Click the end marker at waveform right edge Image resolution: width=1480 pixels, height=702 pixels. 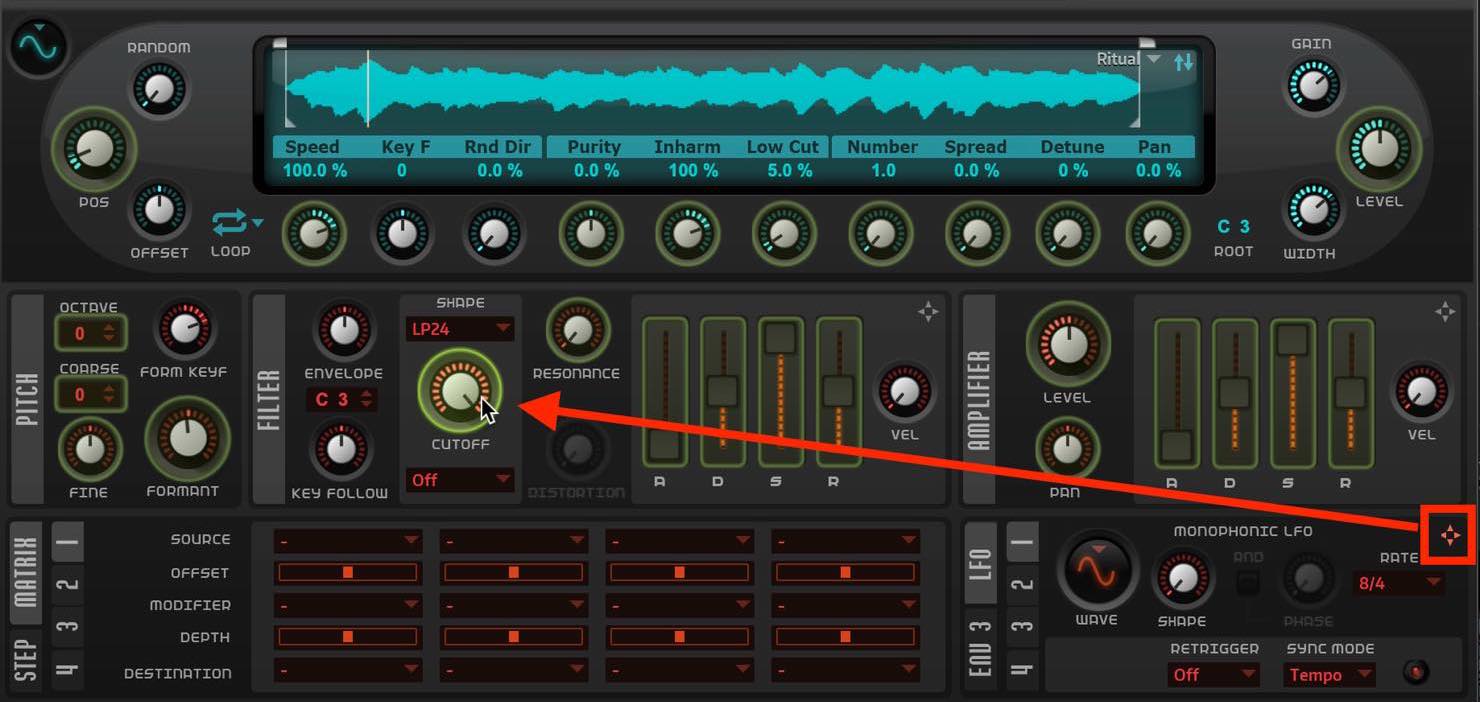click(x=1147, y=44)
